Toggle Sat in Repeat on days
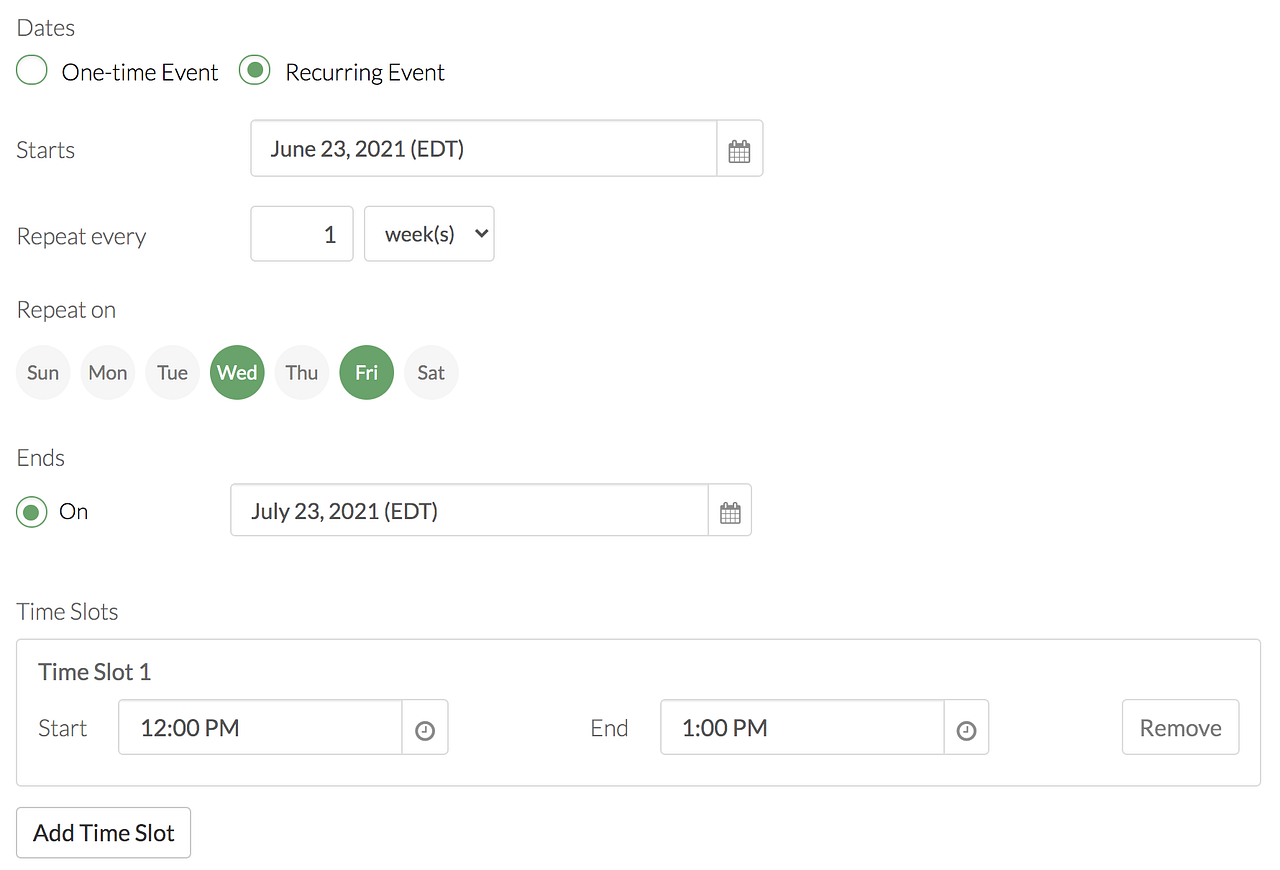This screenshot has width=1280, height=870. point(431,373)
